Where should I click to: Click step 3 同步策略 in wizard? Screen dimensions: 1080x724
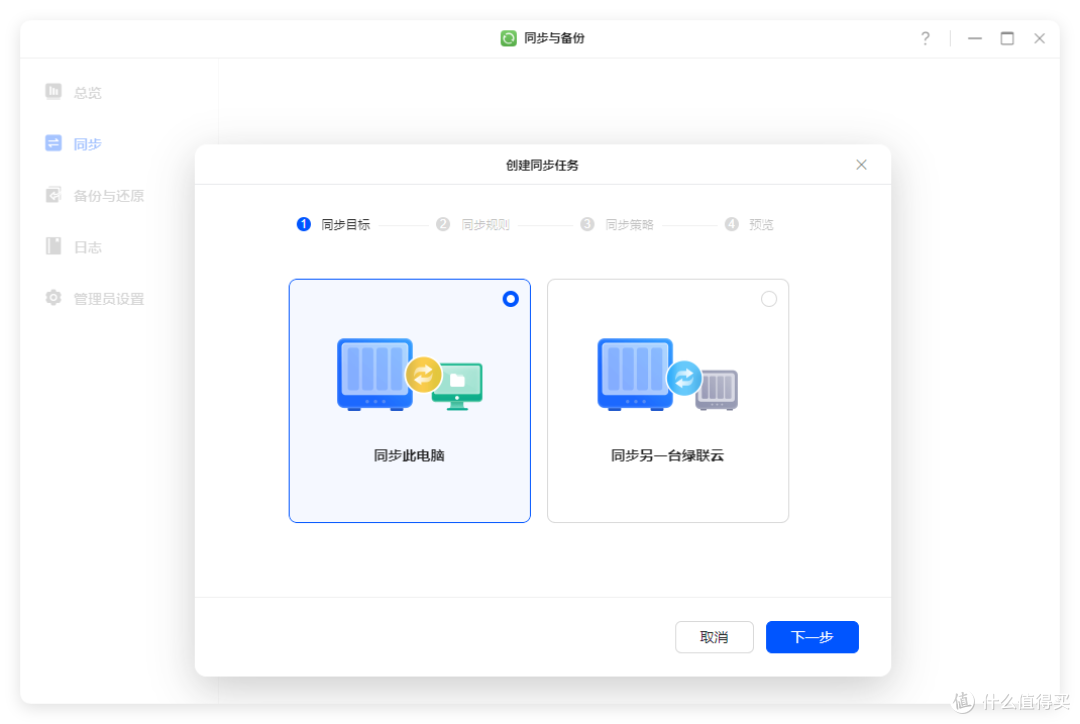[617, 225]
